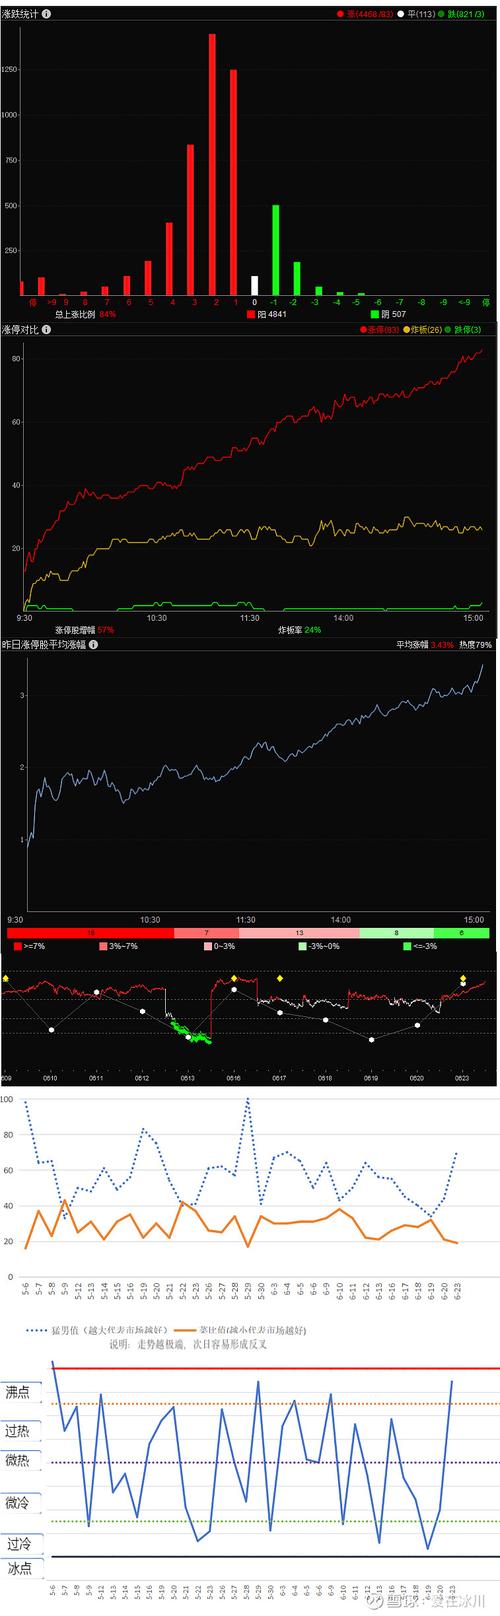The image size is (500, 1616).
Task: Select the red bar at 4%
Action: pos(169,258)
